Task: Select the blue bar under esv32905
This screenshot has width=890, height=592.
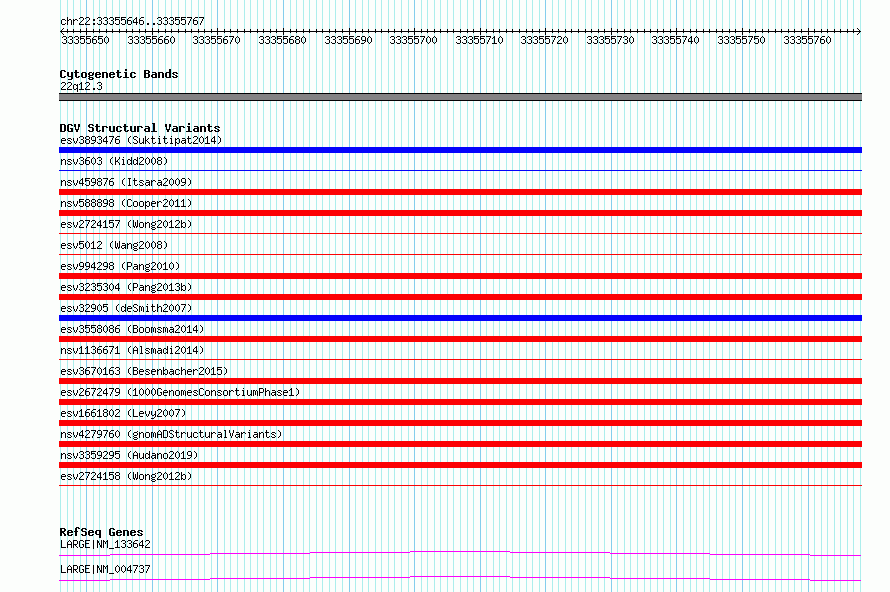Action: (x=460, y=318)
